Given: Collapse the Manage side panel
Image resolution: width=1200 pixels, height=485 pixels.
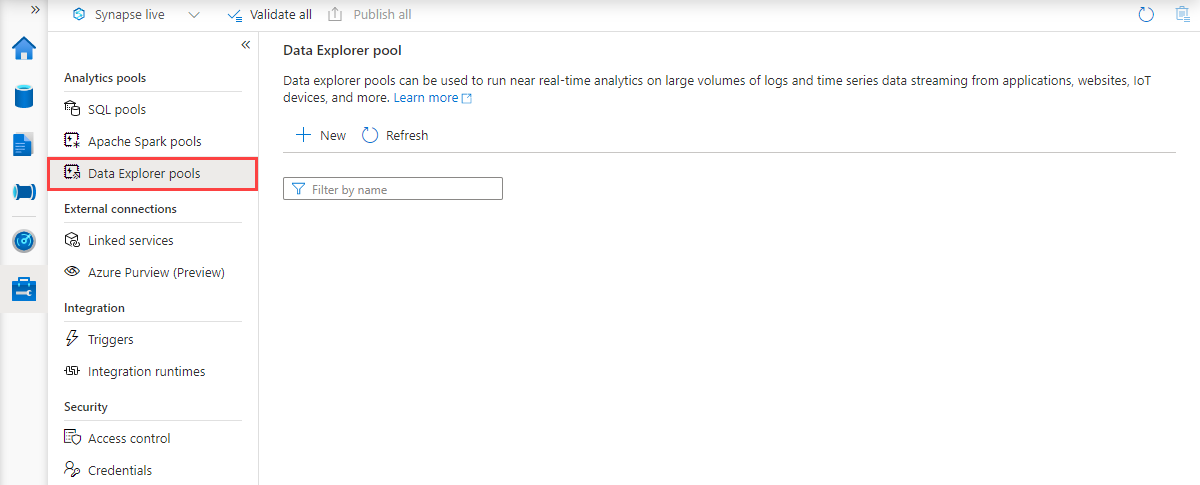Looking at the screenshot, I should pos(246,45).
